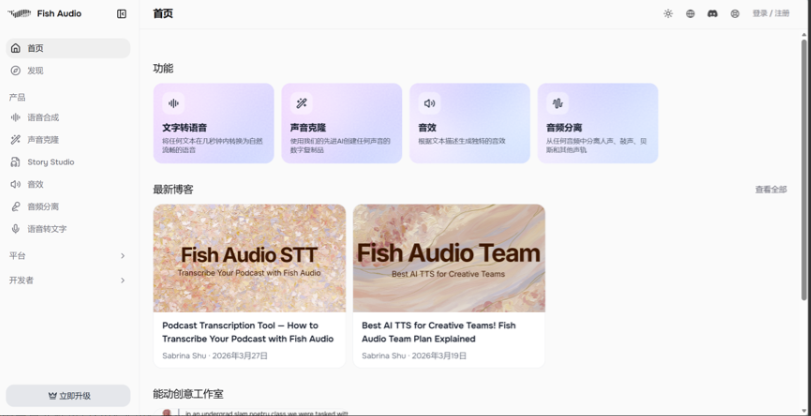Image resolution: width=811 pixels, height=416 pixels.
Task: Click the waveform icon on 文字转语音 card
Action: tap(173, 103)
